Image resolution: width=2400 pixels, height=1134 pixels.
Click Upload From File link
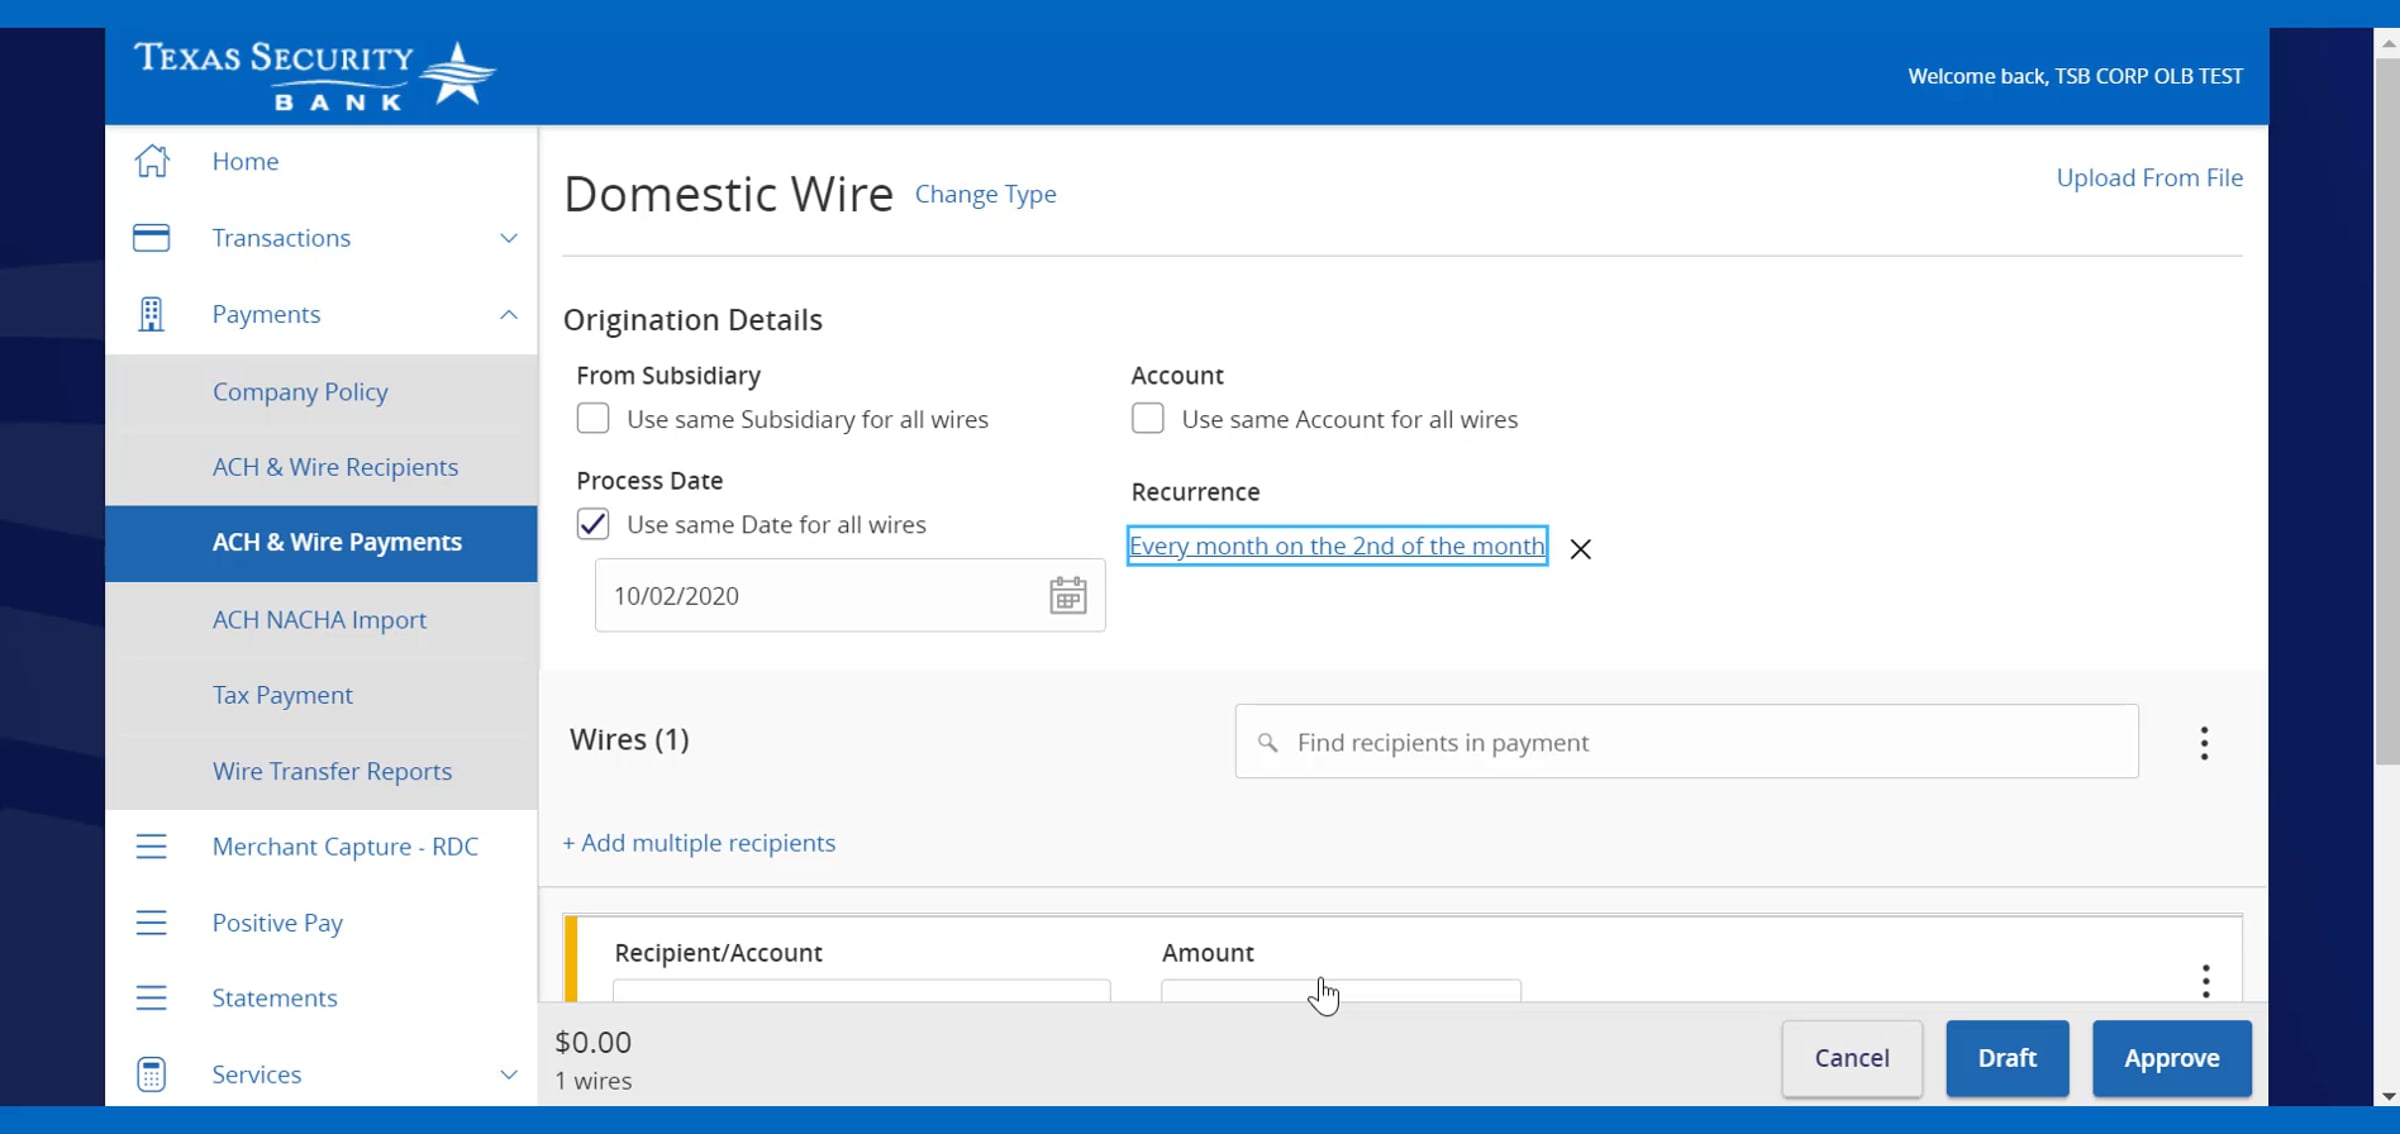coord(2149,177)
